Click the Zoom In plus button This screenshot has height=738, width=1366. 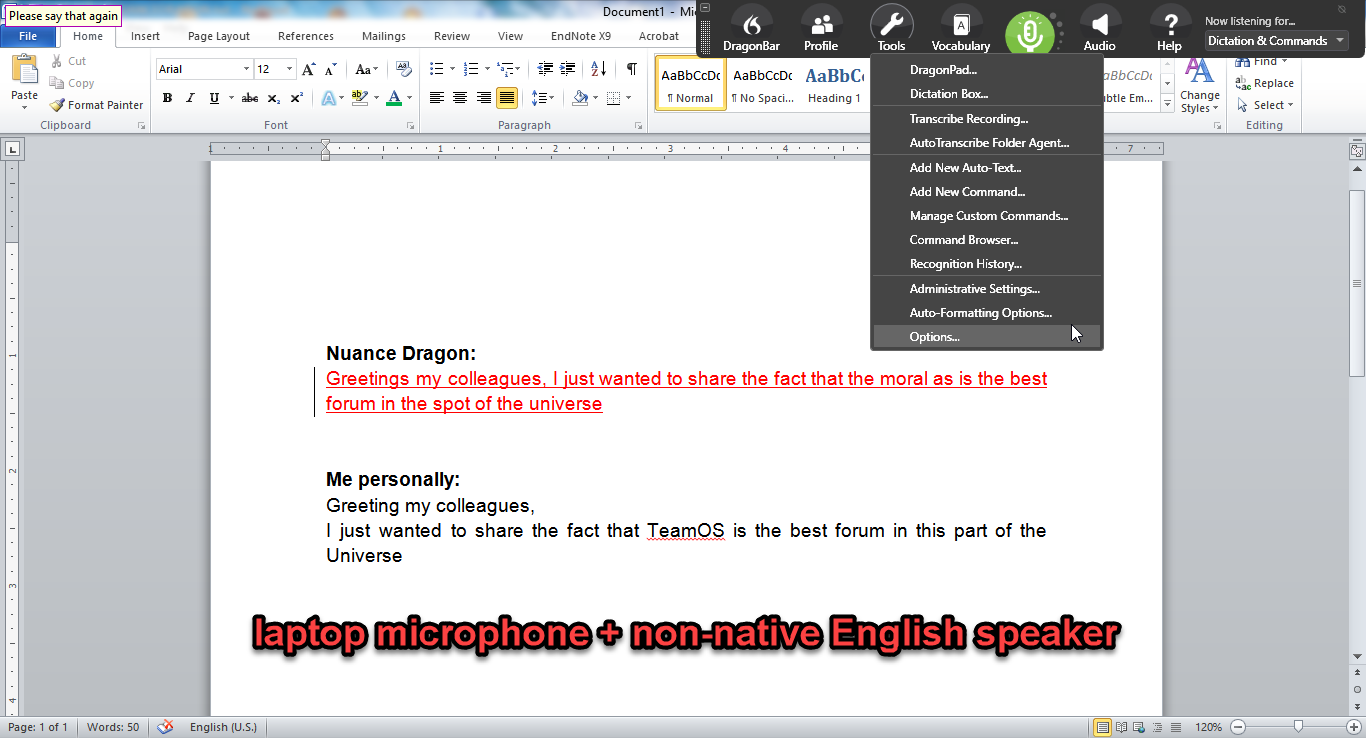point(1355,727)
